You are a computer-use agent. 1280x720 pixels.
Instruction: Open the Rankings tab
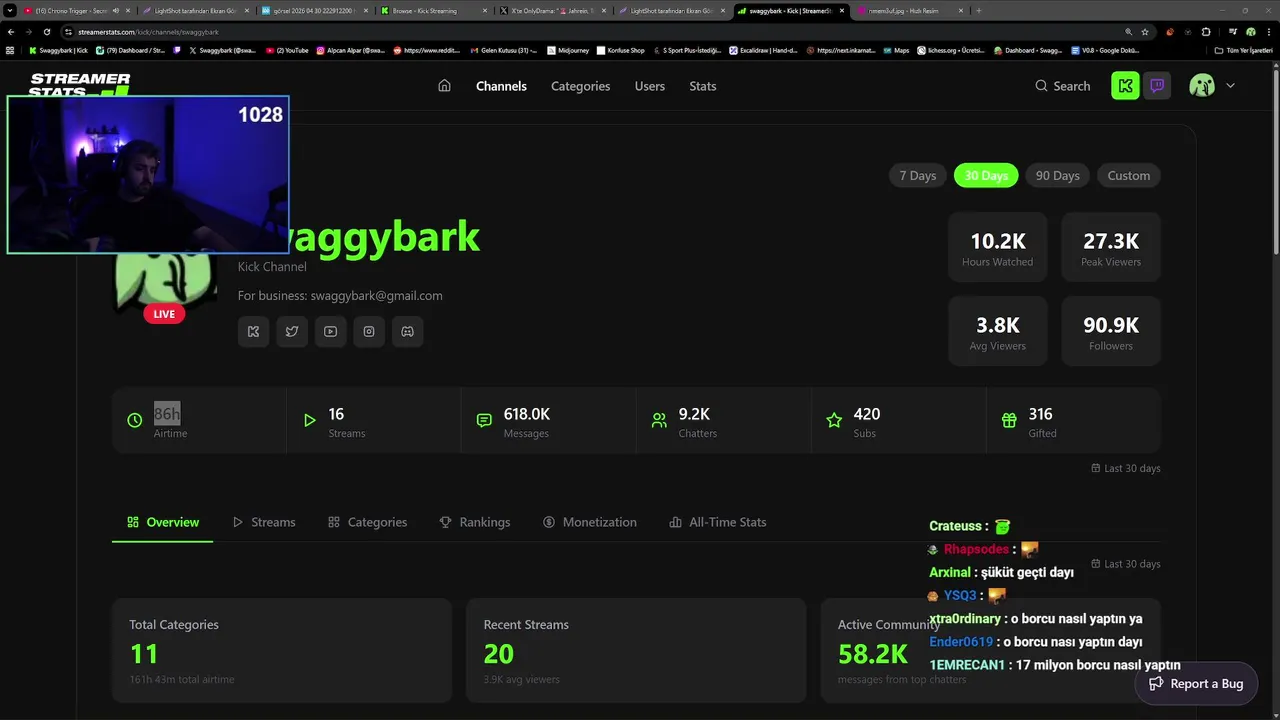[474, 522]
